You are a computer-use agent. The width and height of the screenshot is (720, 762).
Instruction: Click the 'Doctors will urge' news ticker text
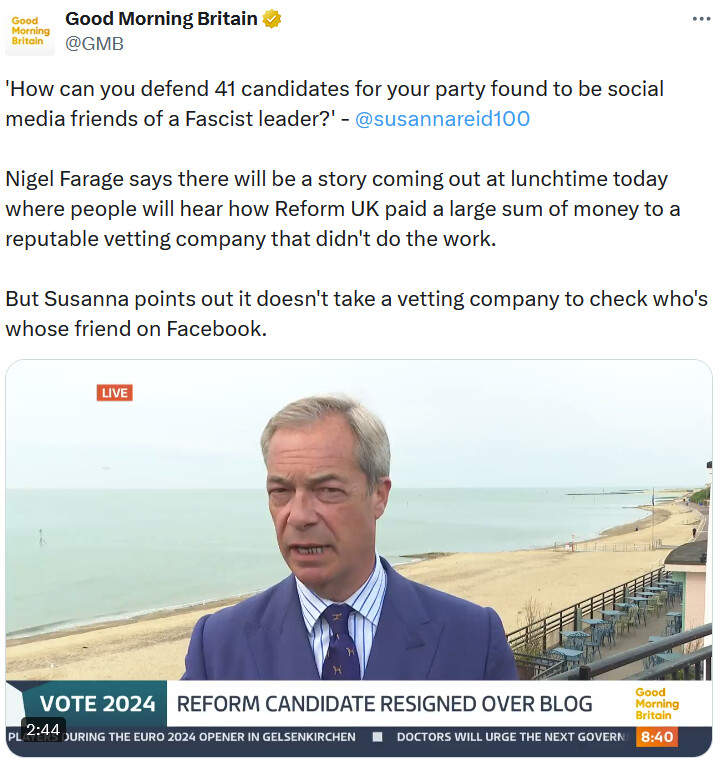[x=514, y=737]
